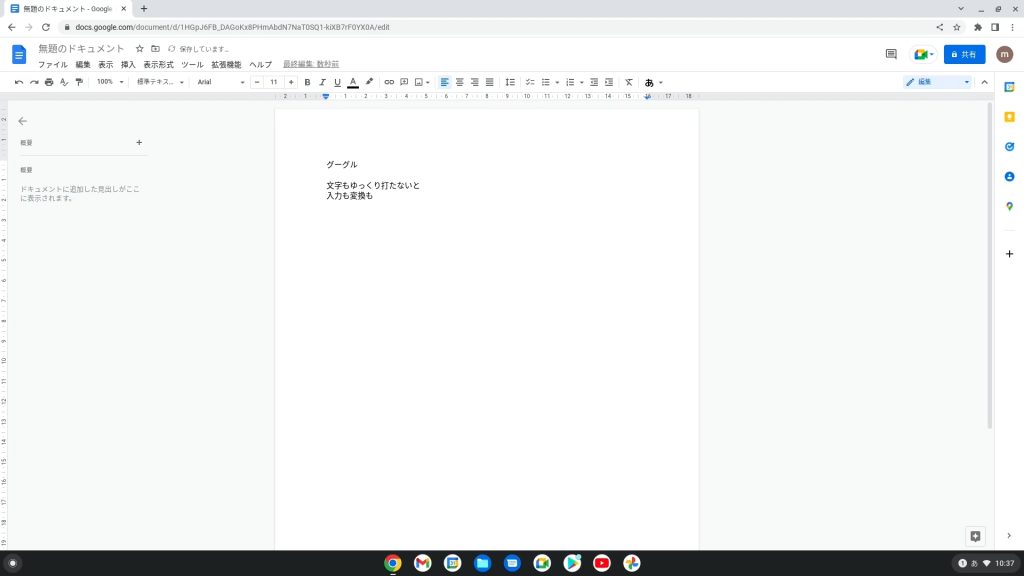Screen dimensions: 1024x576
Task: Select the paint format roller tool
Action: click(x=79, y=82)
